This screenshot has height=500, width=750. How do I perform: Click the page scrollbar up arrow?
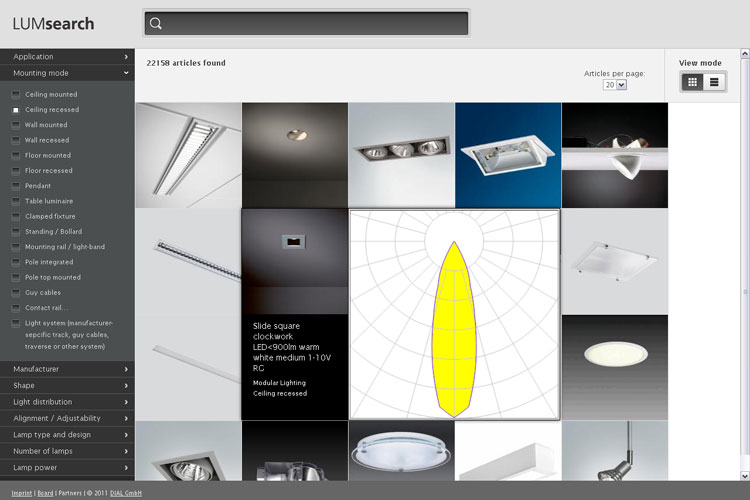tap(745, 54)
